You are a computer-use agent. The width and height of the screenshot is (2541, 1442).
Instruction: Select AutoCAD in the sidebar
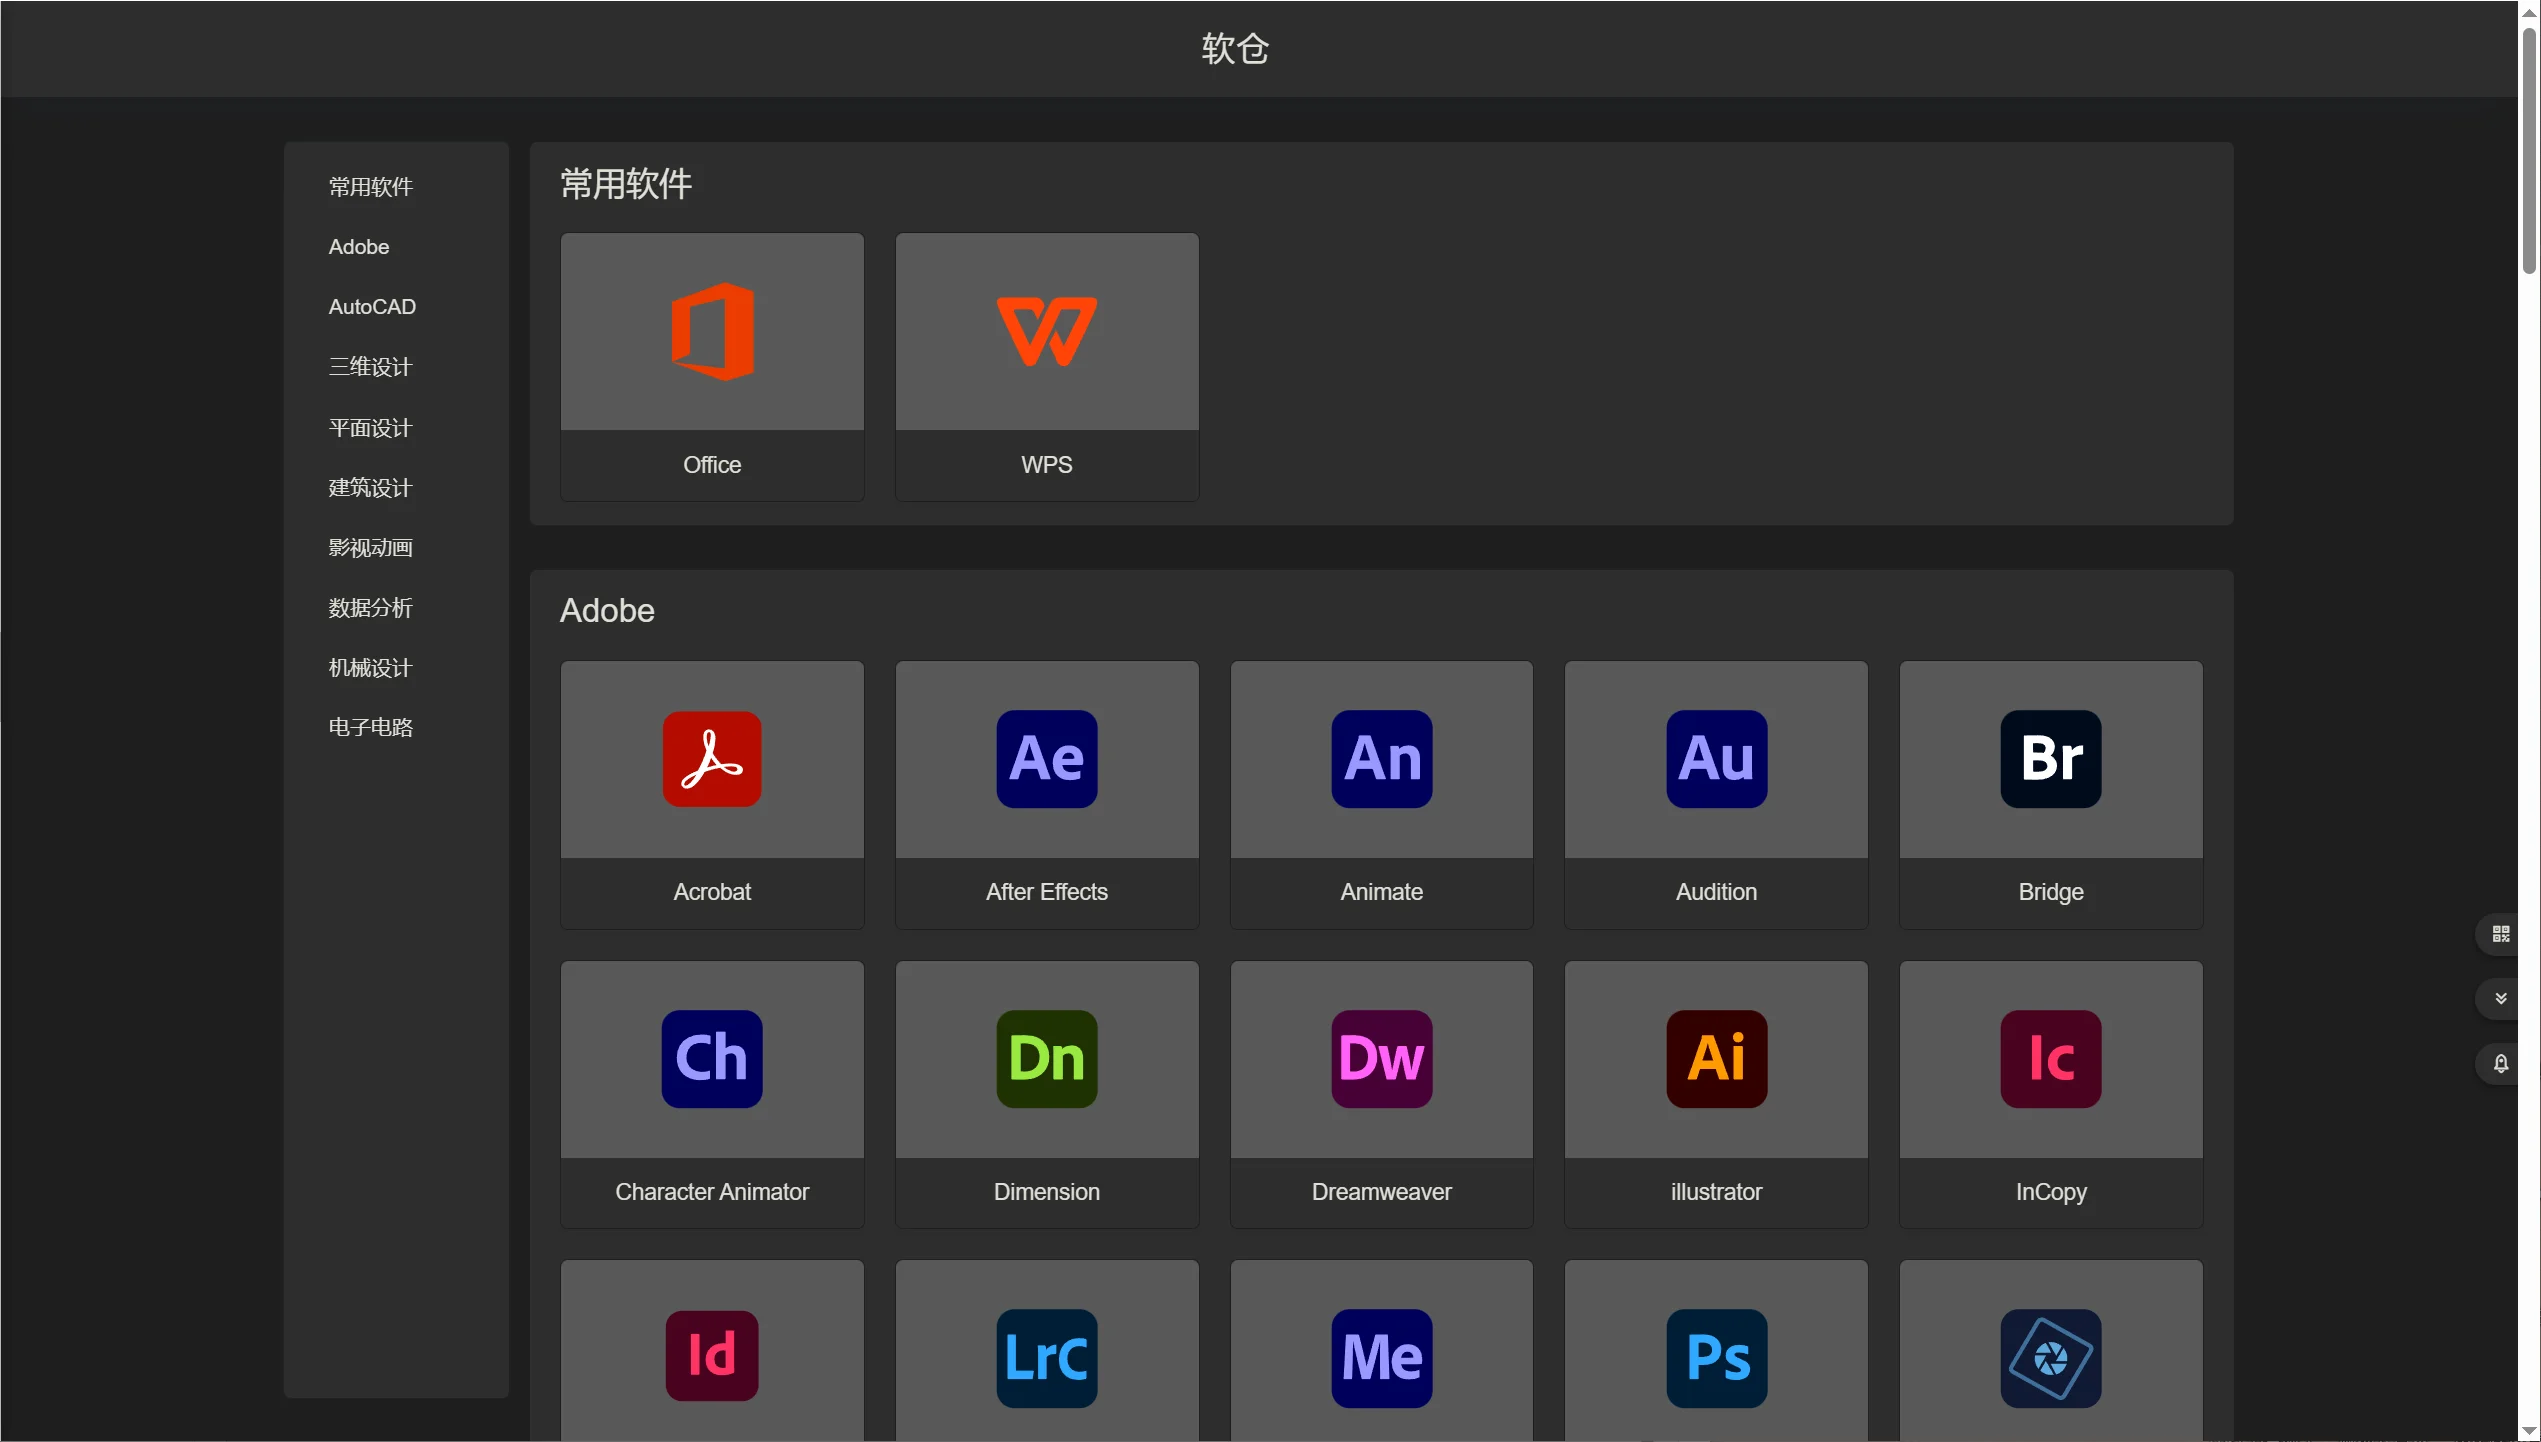[372, 307]
